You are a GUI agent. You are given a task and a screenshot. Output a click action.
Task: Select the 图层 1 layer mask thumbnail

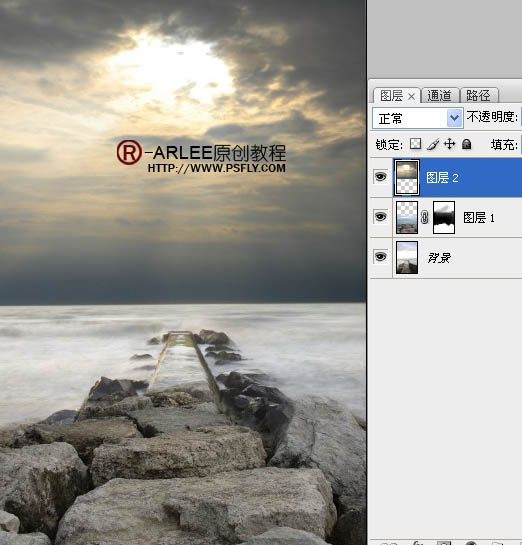[444, 218]
